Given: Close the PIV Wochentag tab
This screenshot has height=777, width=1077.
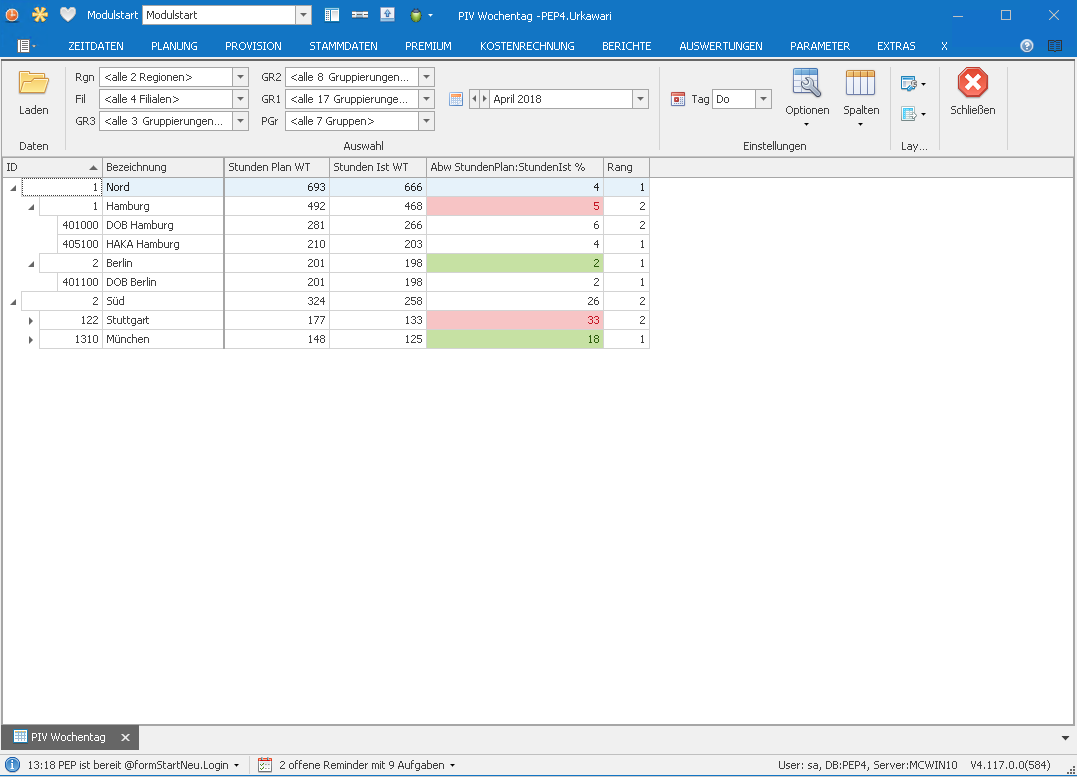Looking at the screenshot, I should pyautogui.click(x=125, y=737).
